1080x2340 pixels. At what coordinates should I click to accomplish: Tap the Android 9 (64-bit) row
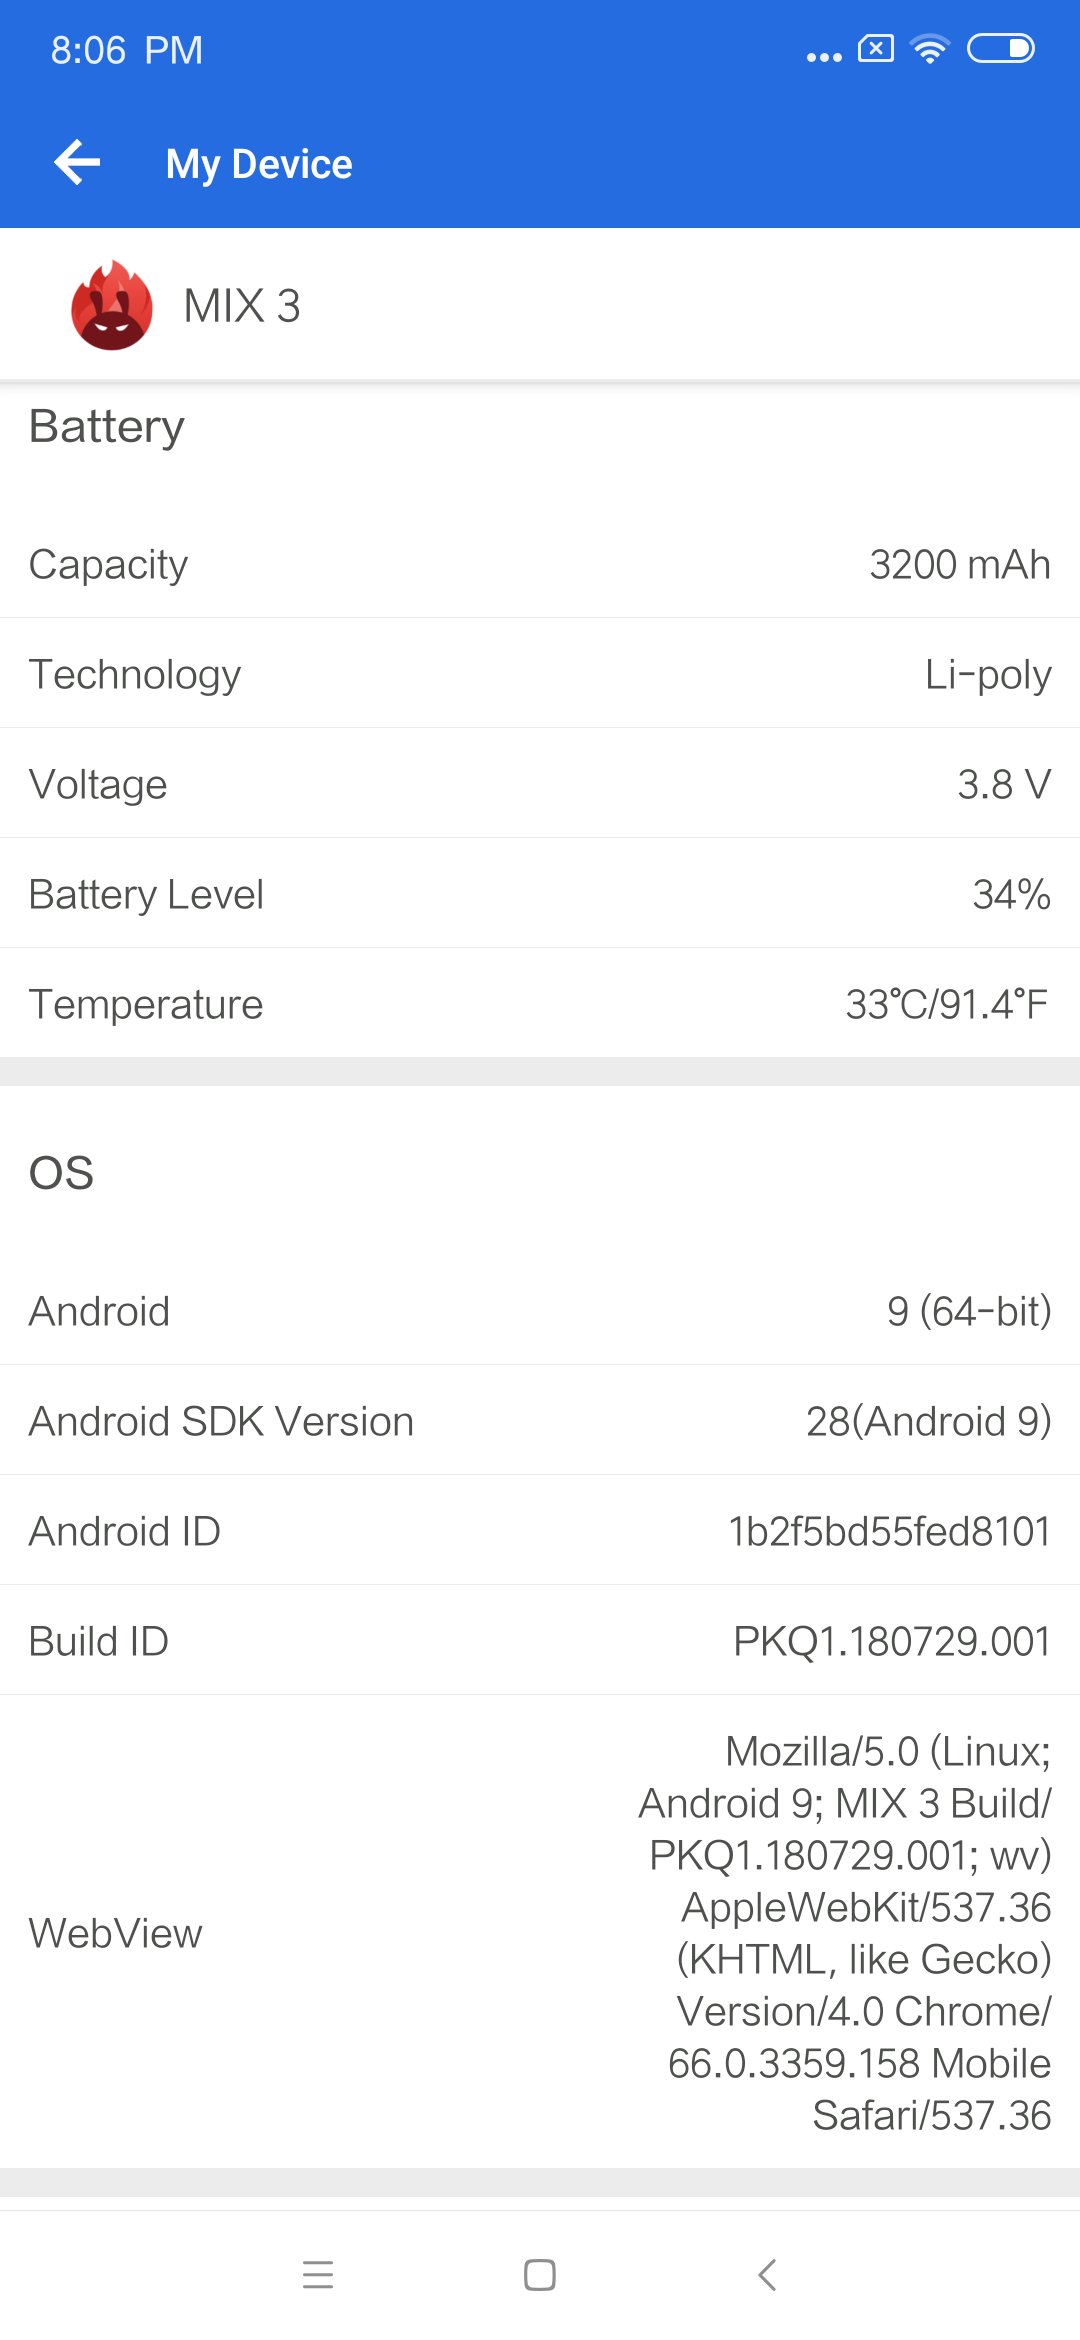pos(540,1311)
